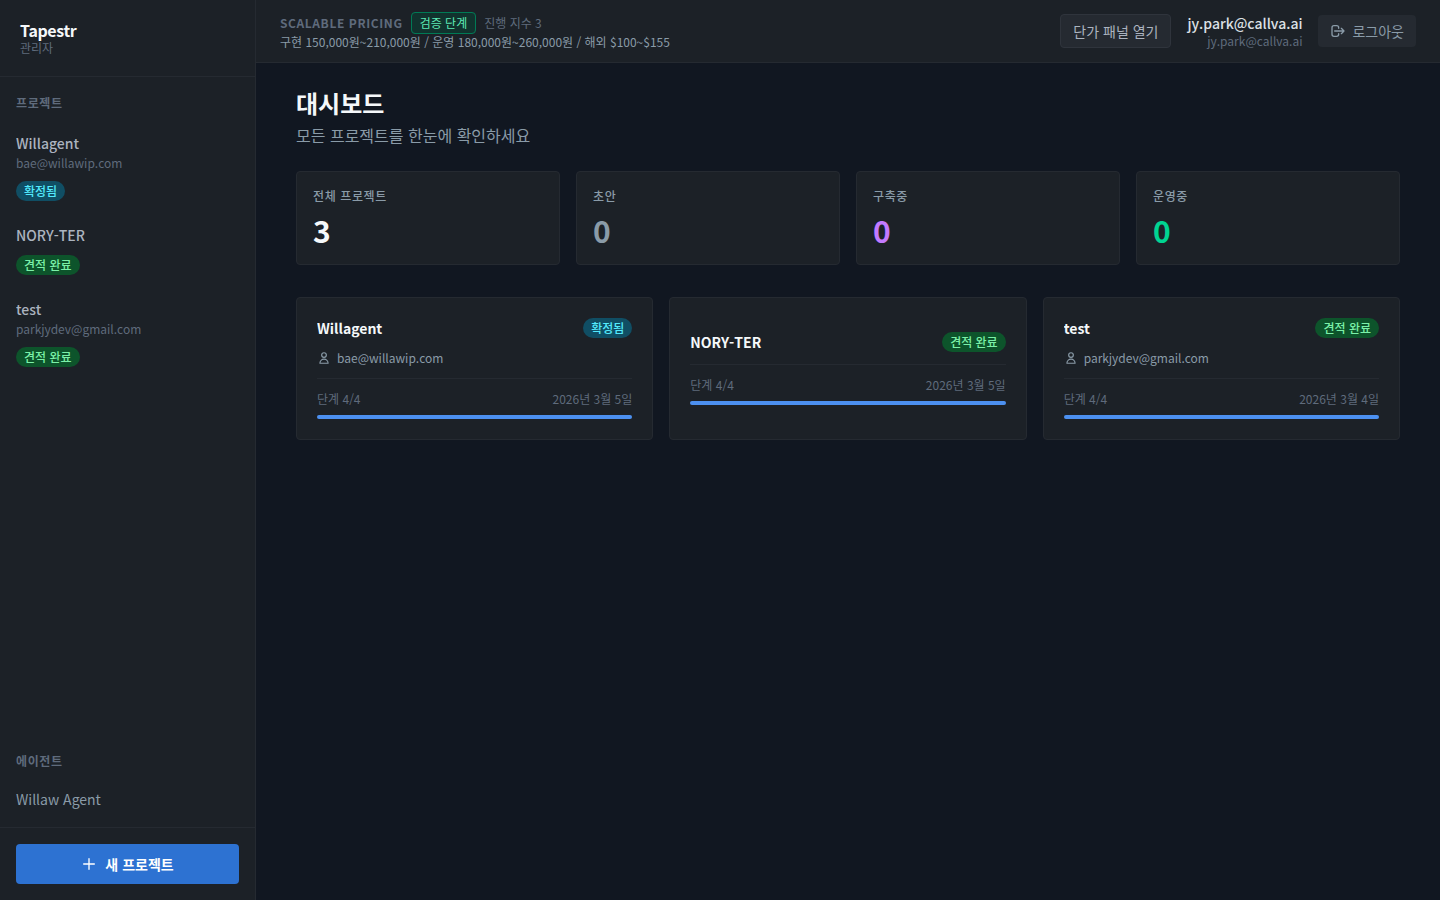Click the 전체 프로젝트 stat card
The height and width of the screenshot is (900, 1440).
click(427, 218)
